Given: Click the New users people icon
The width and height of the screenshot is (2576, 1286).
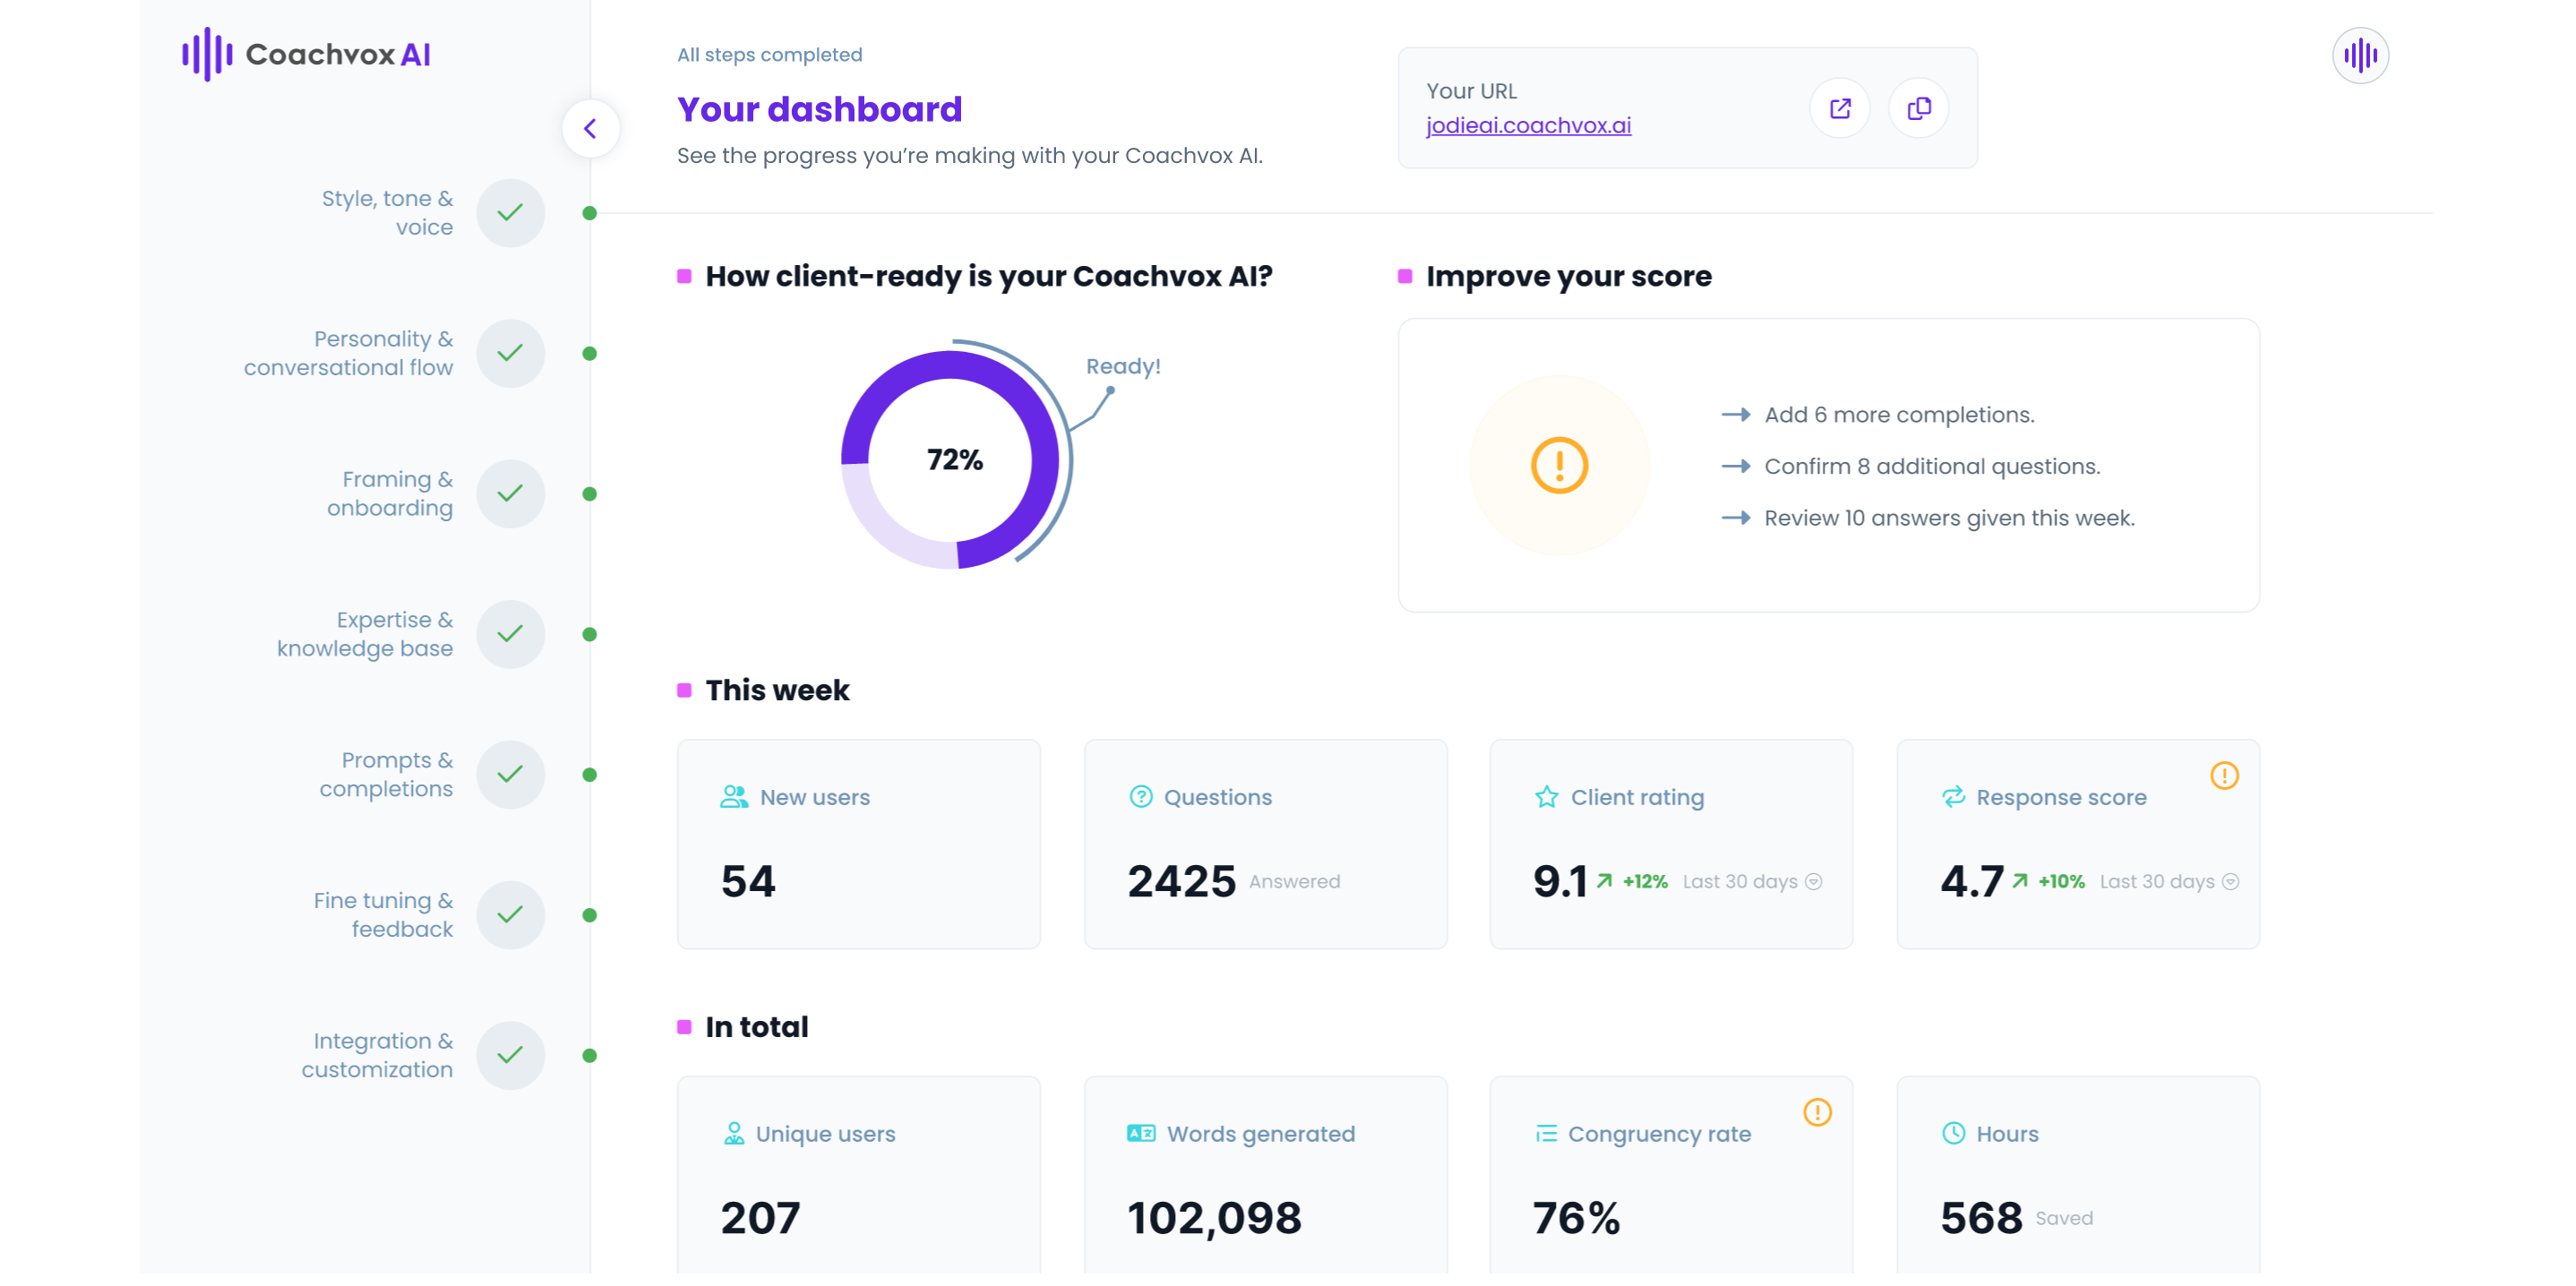Looking at the screenshot, I should coord(734,797).
